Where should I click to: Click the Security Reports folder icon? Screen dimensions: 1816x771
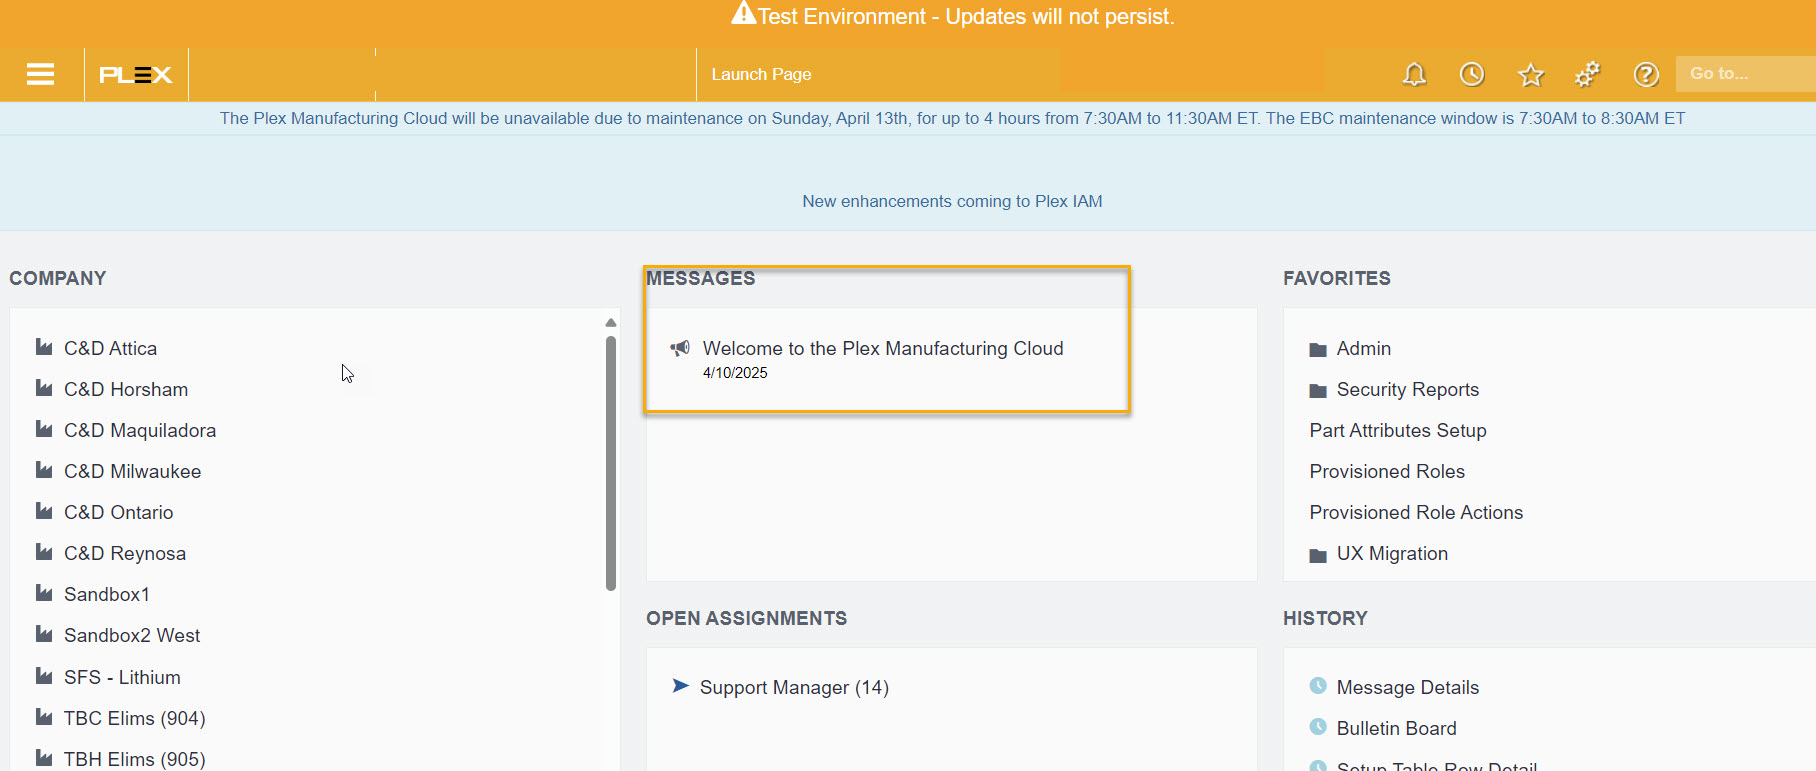(1318, 391)
